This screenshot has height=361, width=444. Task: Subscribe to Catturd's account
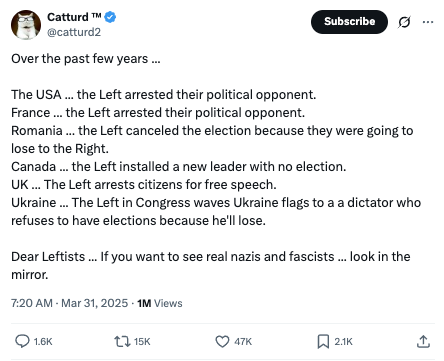pos(349,22)
